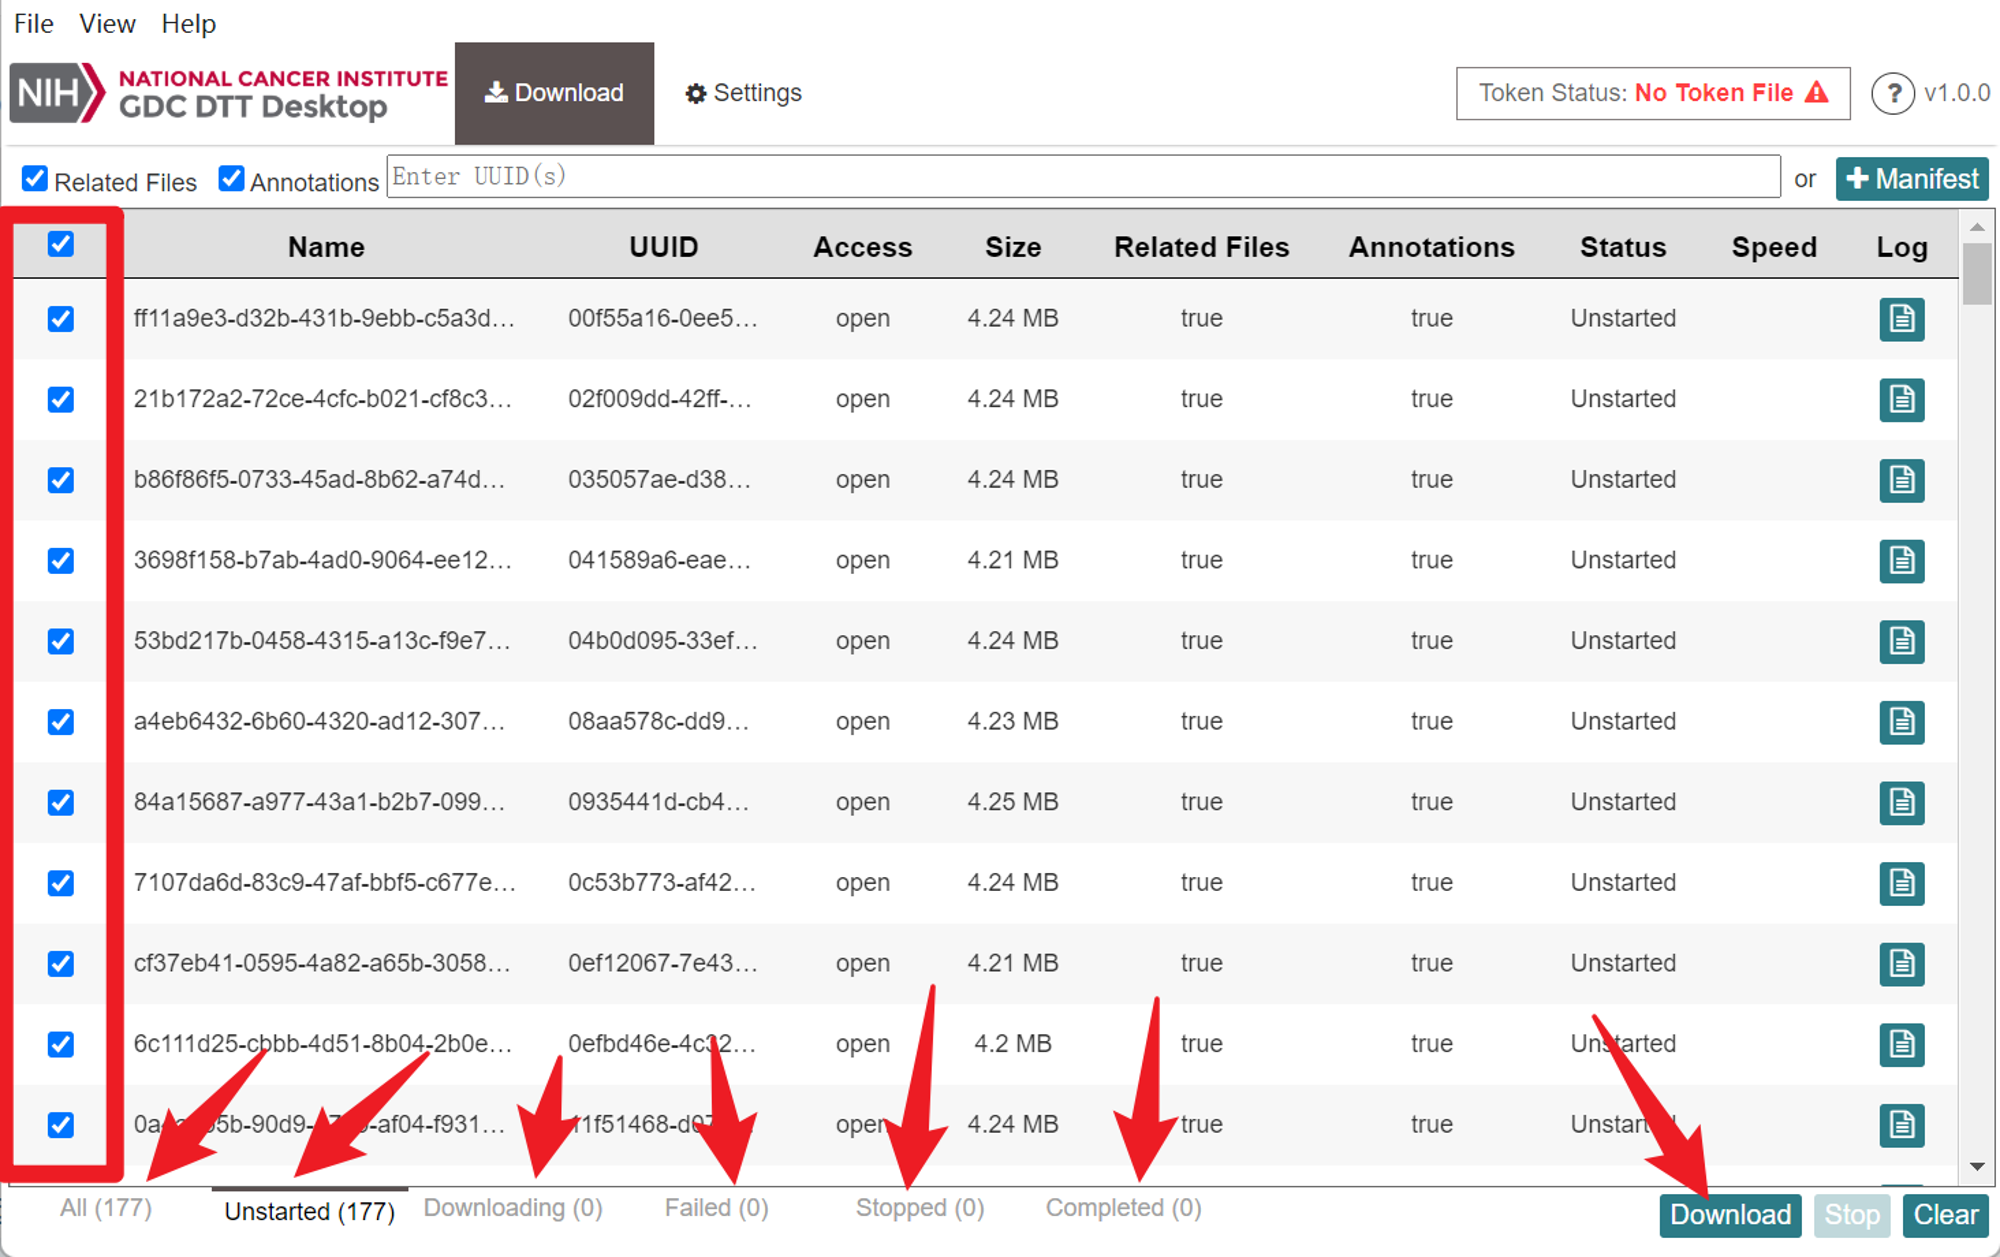2000x1257 pixels.
Task: Deselect row 3698f158-b7ab checkbox
Action: 61,560
